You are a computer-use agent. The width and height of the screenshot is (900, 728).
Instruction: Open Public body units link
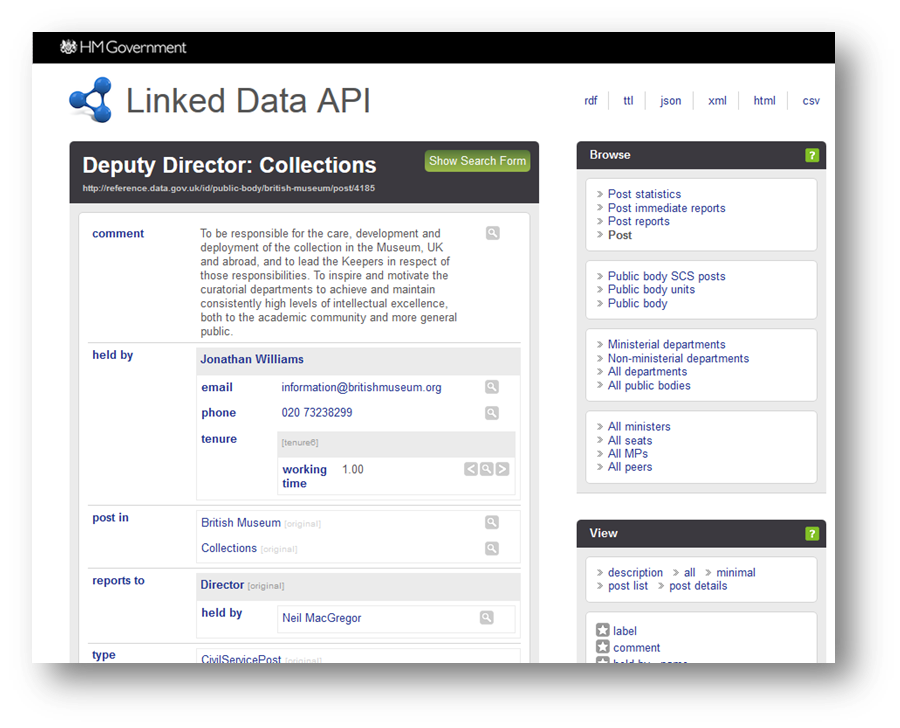point(651,289)
